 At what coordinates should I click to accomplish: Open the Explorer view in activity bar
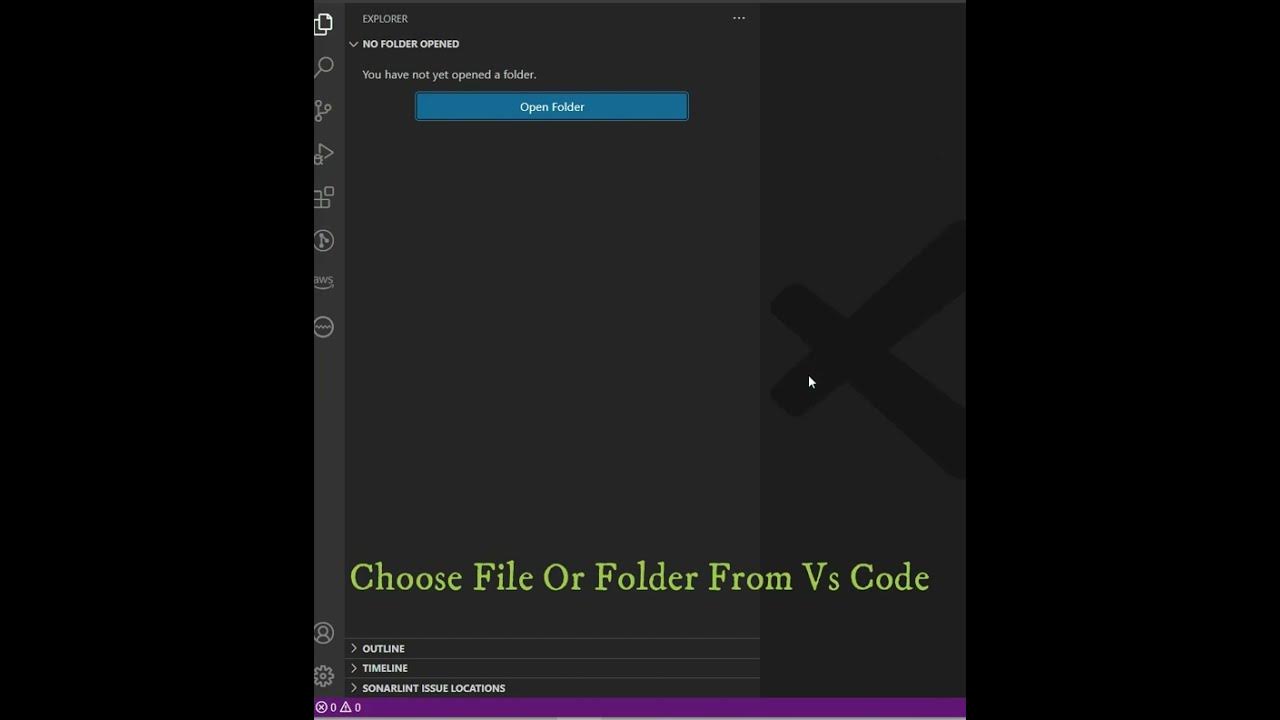click(x=323, y=24)
